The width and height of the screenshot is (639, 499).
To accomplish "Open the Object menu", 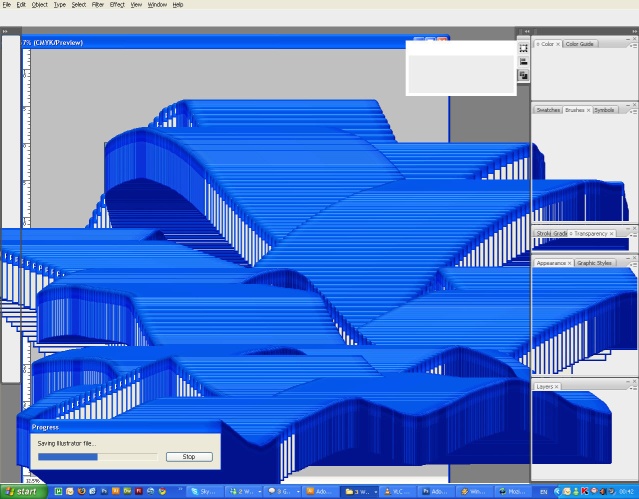I will 39,5.
